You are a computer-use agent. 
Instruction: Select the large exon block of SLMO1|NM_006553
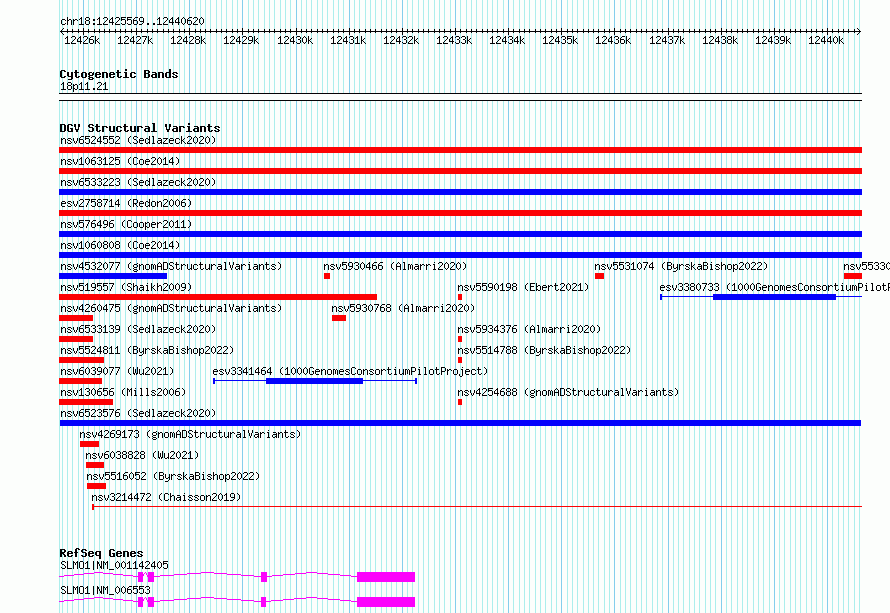click(386, 602)
